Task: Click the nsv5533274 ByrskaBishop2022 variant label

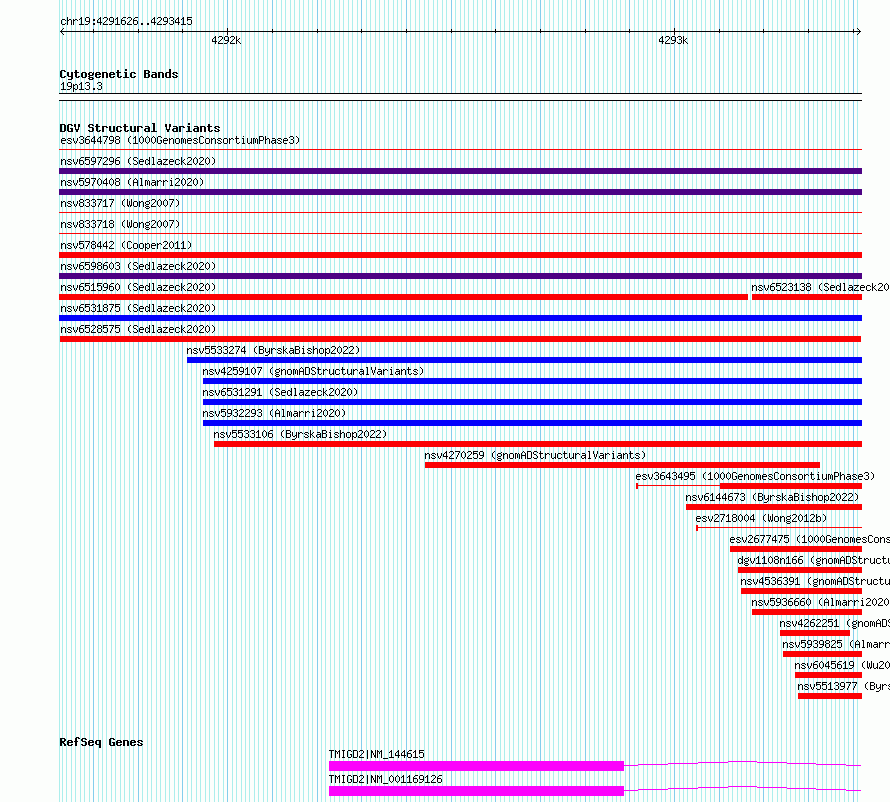Action: [274, 350]
